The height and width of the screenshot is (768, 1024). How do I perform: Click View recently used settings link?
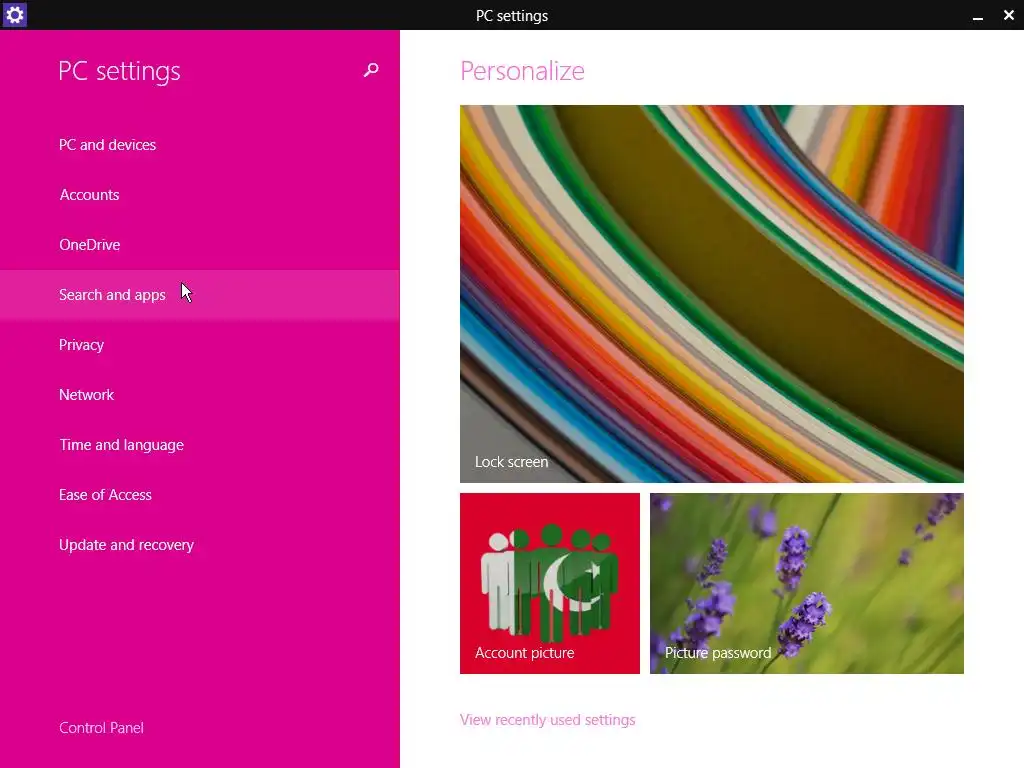click(547, 720)
